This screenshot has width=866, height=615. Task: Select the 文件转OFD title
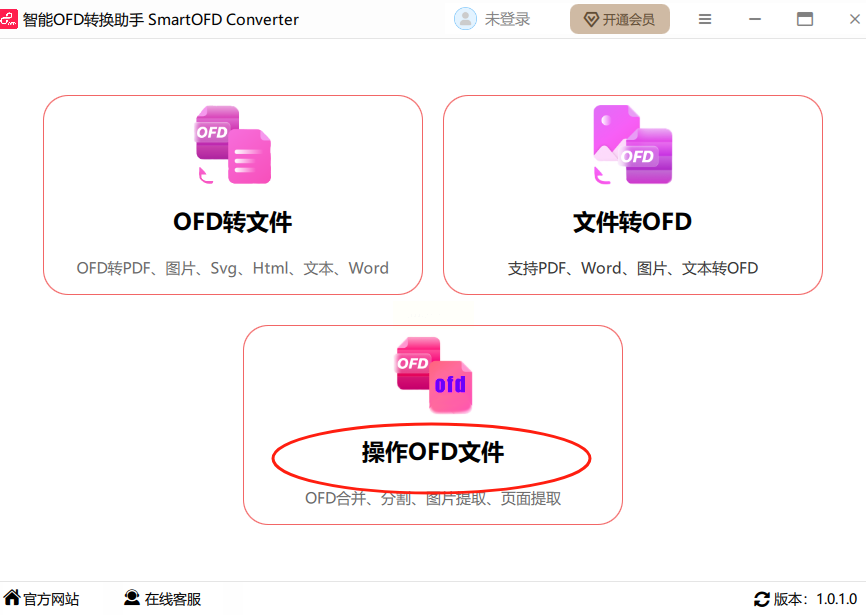(x=632, y=222)
